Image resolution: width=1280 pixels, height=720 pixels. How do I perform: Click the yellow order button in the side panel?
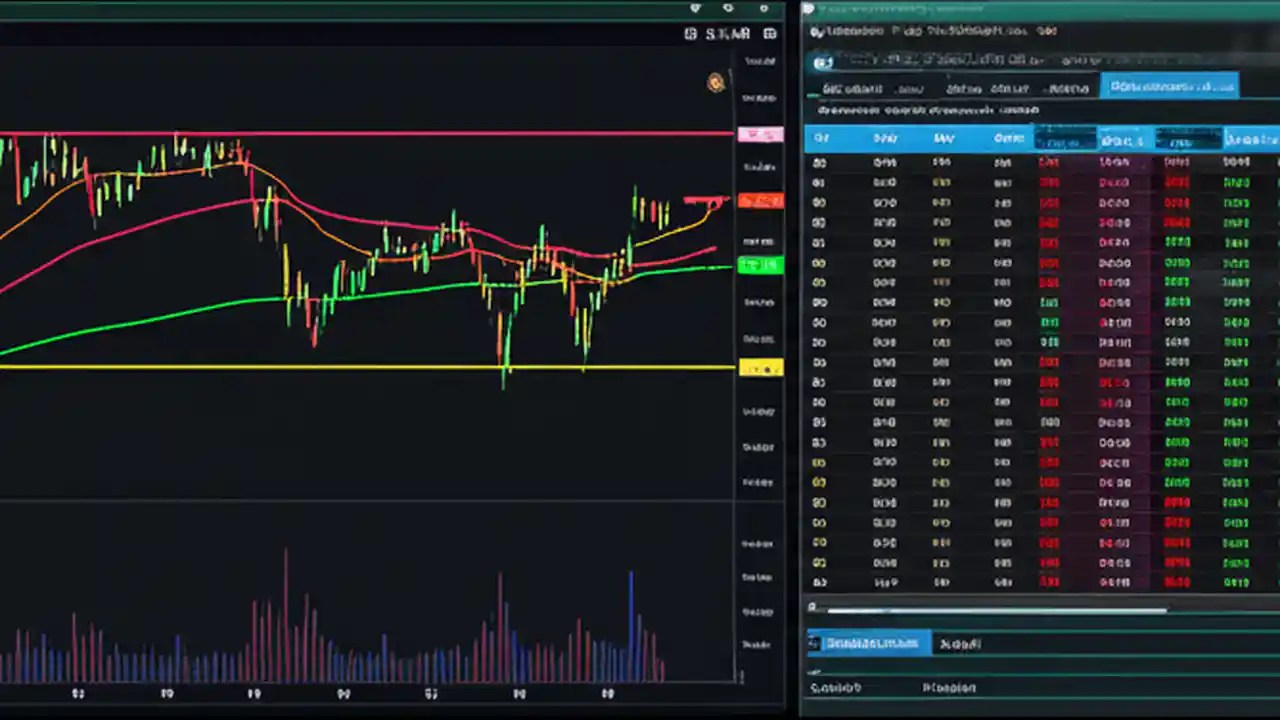click(760, 368)
